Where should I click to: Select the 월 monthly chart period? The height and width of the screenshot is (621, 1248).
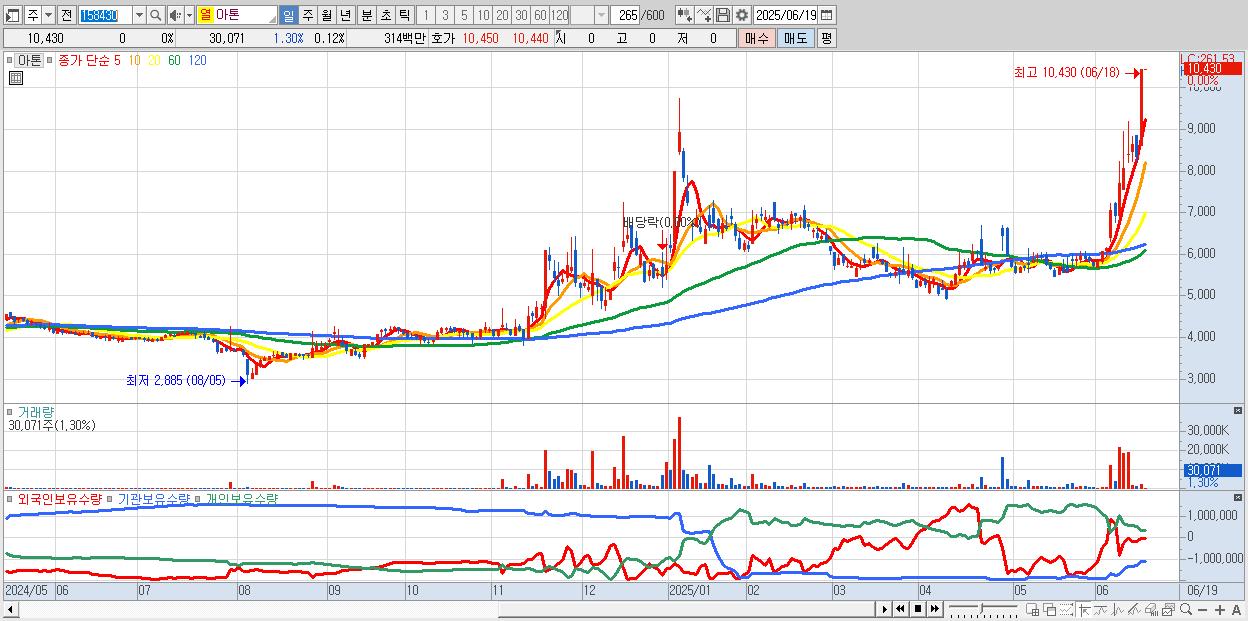point(326,15)
